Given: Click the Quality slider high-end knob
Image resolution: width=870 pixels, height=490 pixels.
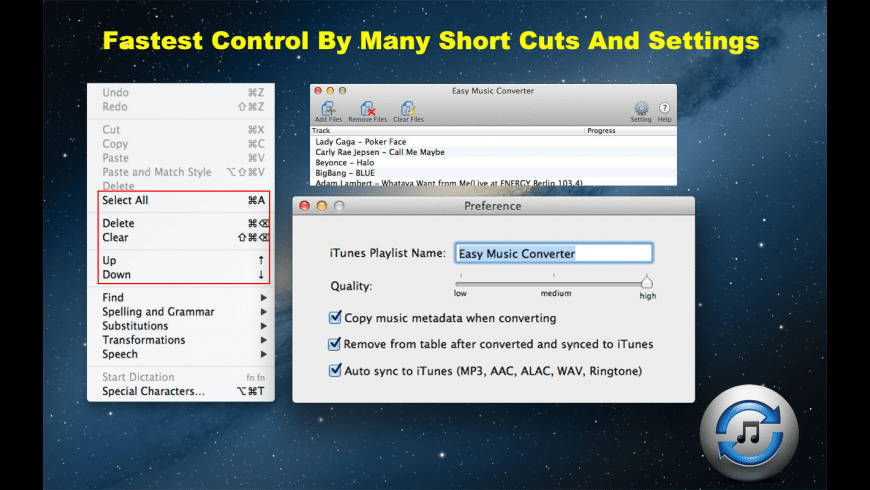Looking at the screenshot, I should click(646, 281).
